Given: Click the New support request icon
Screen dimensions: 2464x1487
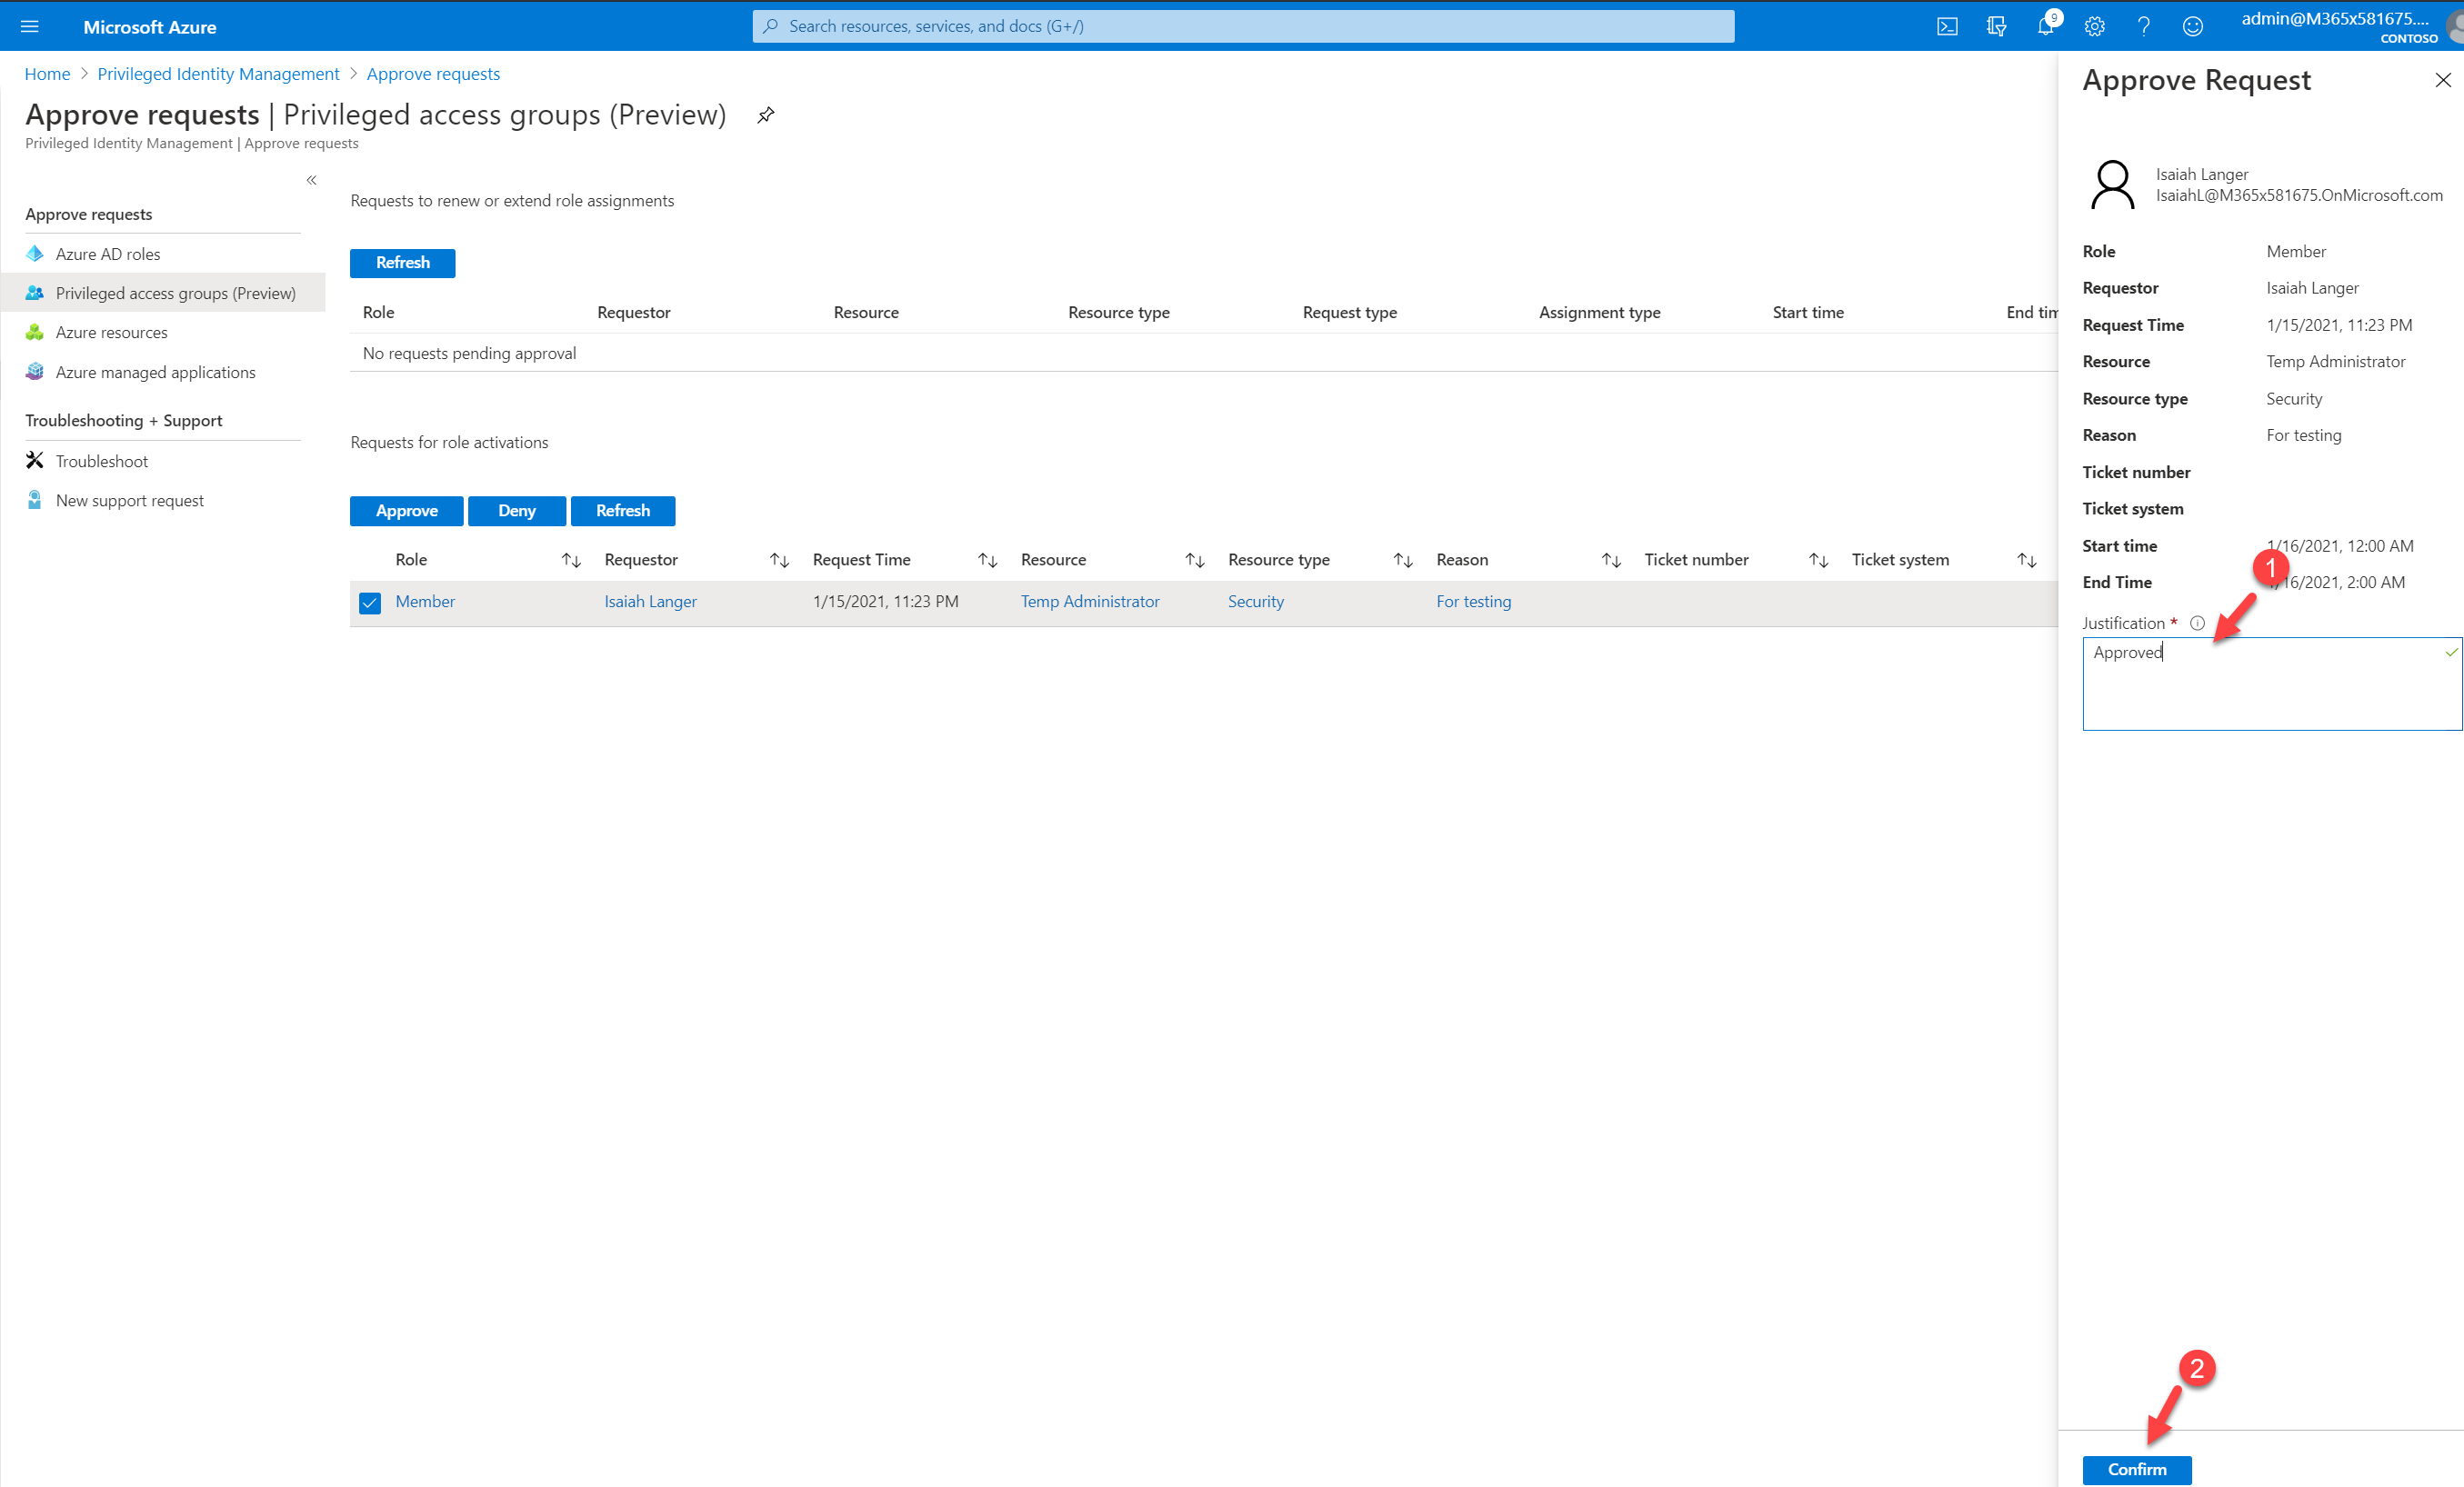Looking at the screenshot, I should (35, 500).
